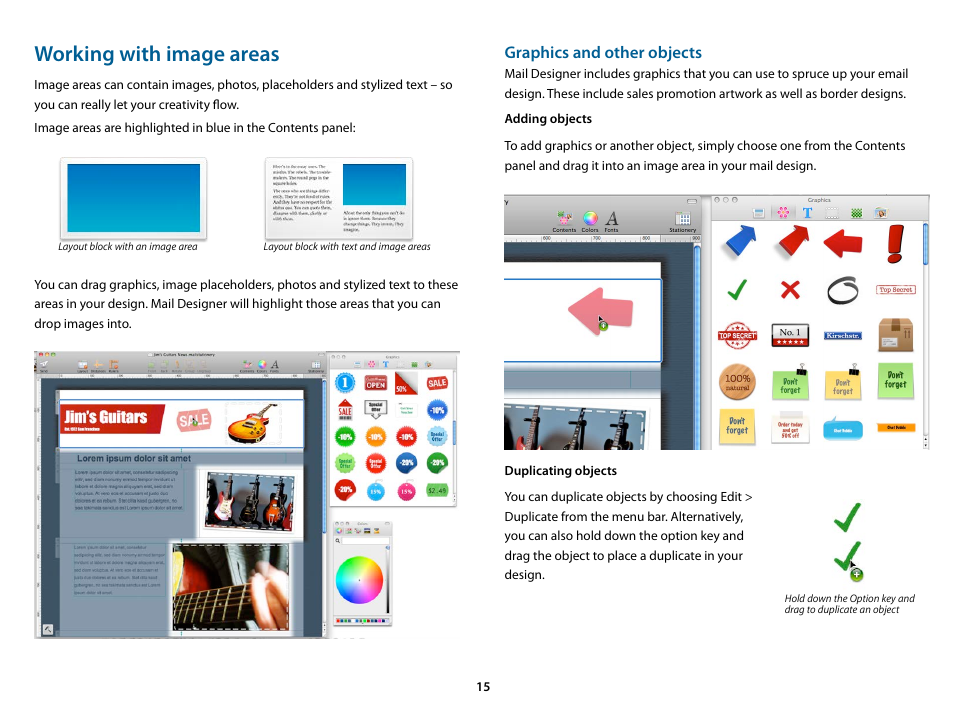Choose the red SALE tag in the sticker grid
The height and width of the screenshot is (724, 954).
coord(437,383)
